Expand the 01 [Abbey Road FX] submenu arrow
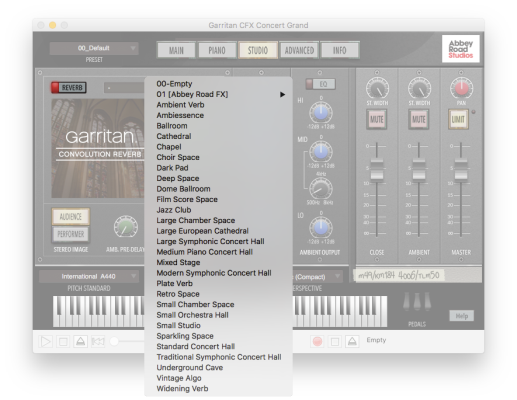The width and height of the screenshot is (517, 400). tap(282, 94)
